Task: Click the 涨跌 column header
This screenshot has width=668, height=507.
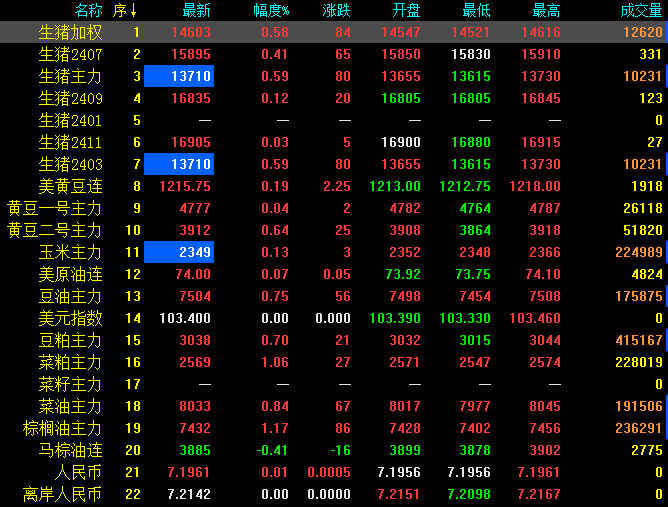Action: tap(336, 11)
